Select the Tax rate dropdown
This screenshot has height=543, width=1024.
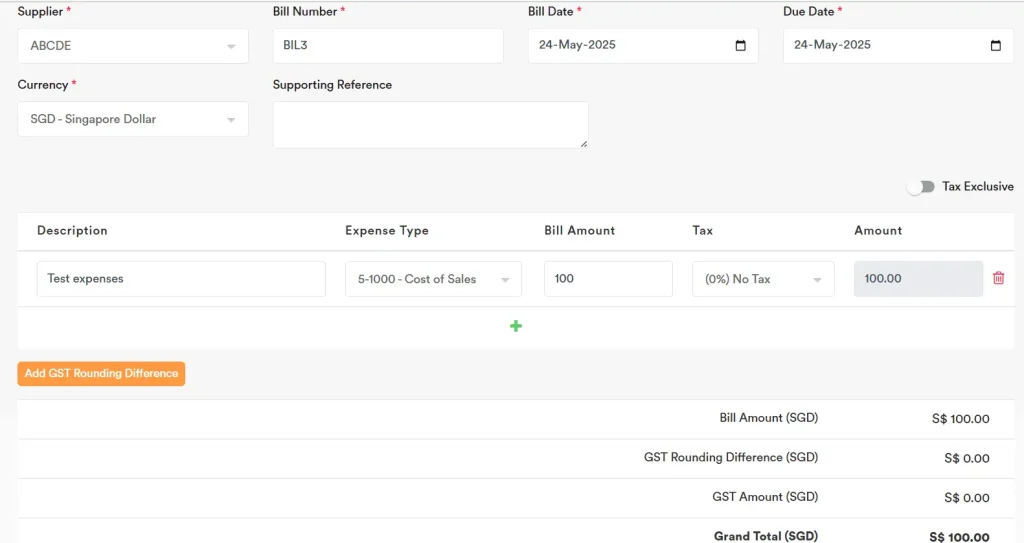pyautogui.click(x=762, y=279)
